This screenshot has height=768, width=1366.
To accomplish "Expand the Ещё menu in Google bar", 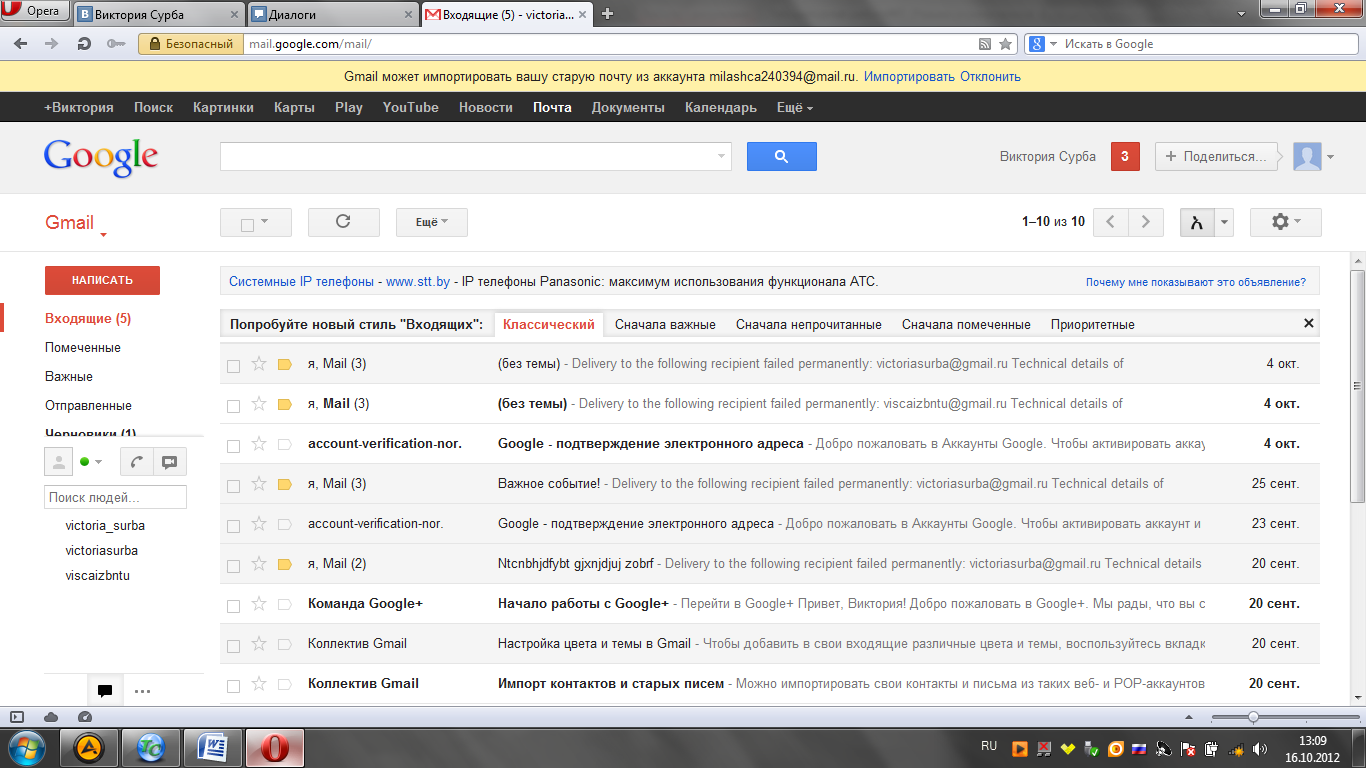I will 795,107.
